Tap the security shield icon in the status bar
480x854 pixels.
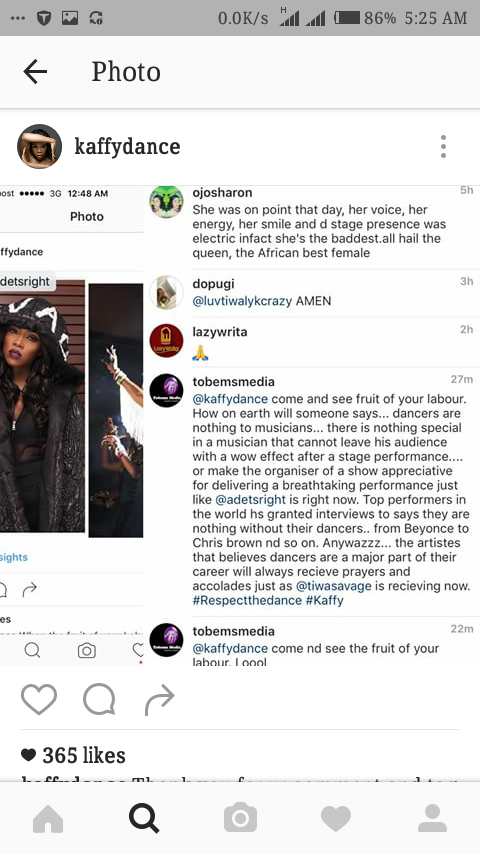[44, 18]
